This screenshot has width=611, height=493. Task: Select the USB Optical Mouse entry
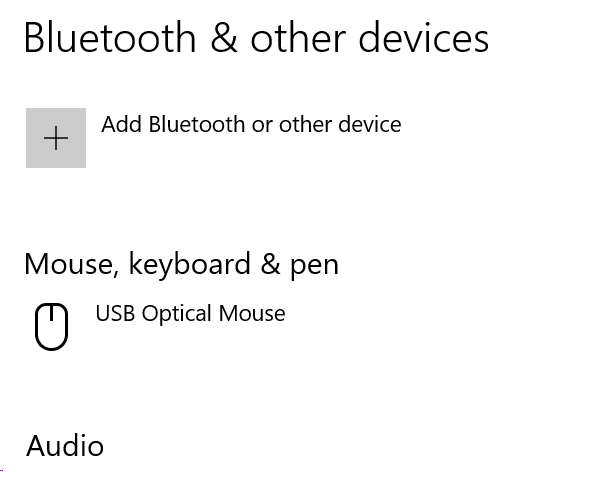pos(190,314)
